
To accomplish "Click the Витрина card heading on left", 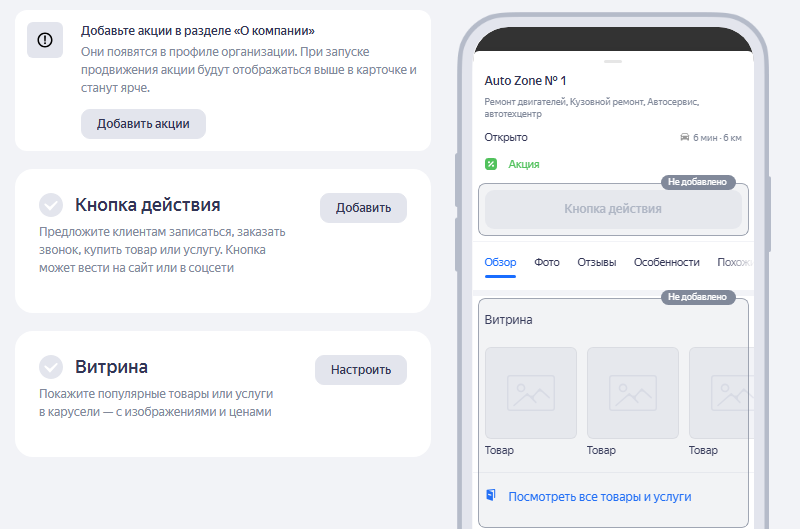I will pos(111,367).
